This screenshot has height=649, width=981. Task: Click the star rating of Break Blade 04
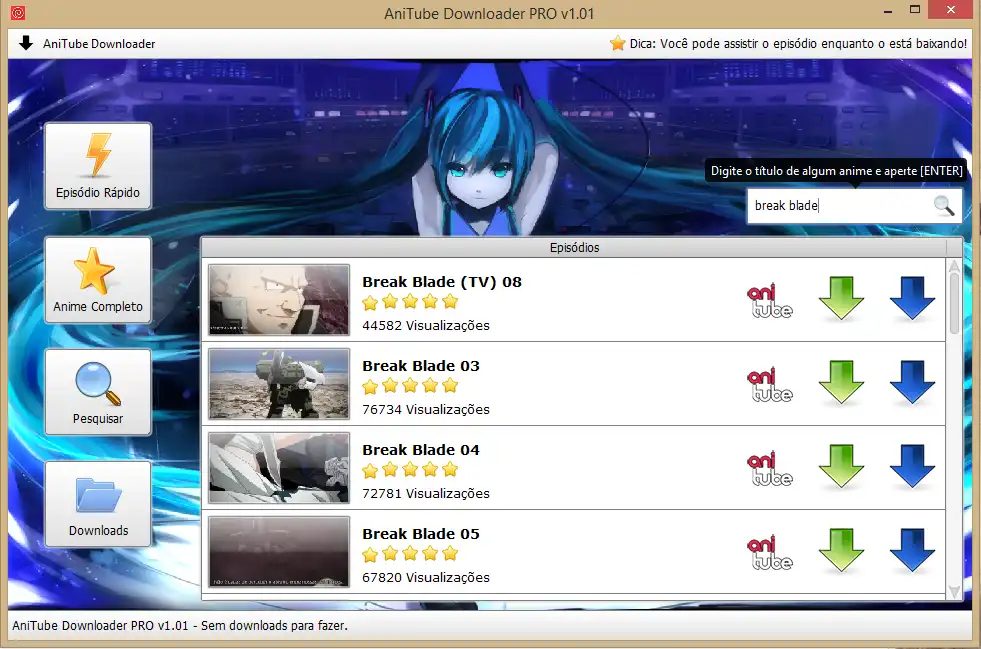coord(410,470)
